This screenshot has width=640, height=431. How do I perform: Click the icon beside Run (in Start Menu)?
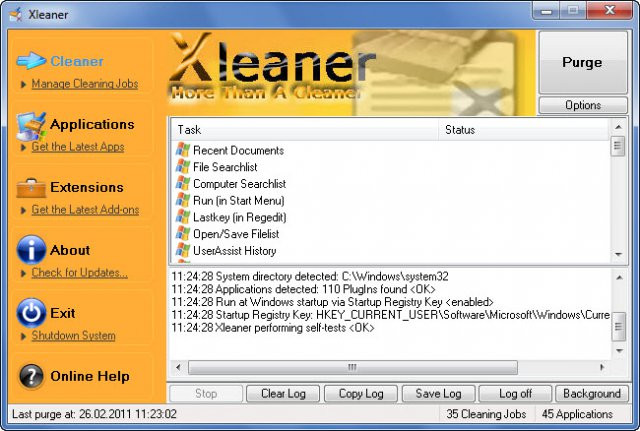182,200
